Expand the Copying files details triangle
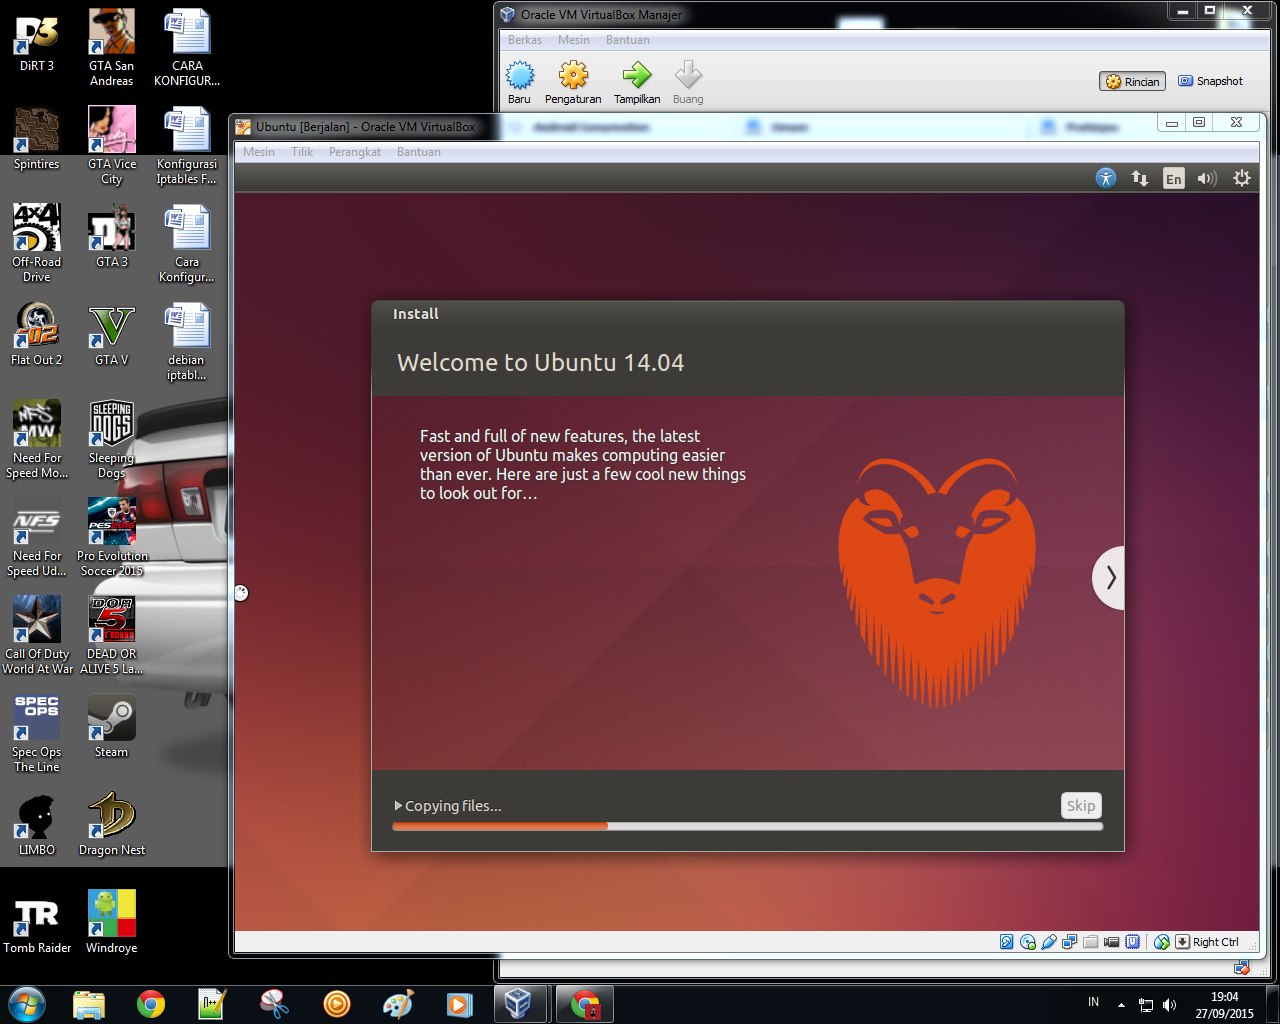Image resolution: width=1280 pixels, height=1024 pixels. tap(398, 805)
